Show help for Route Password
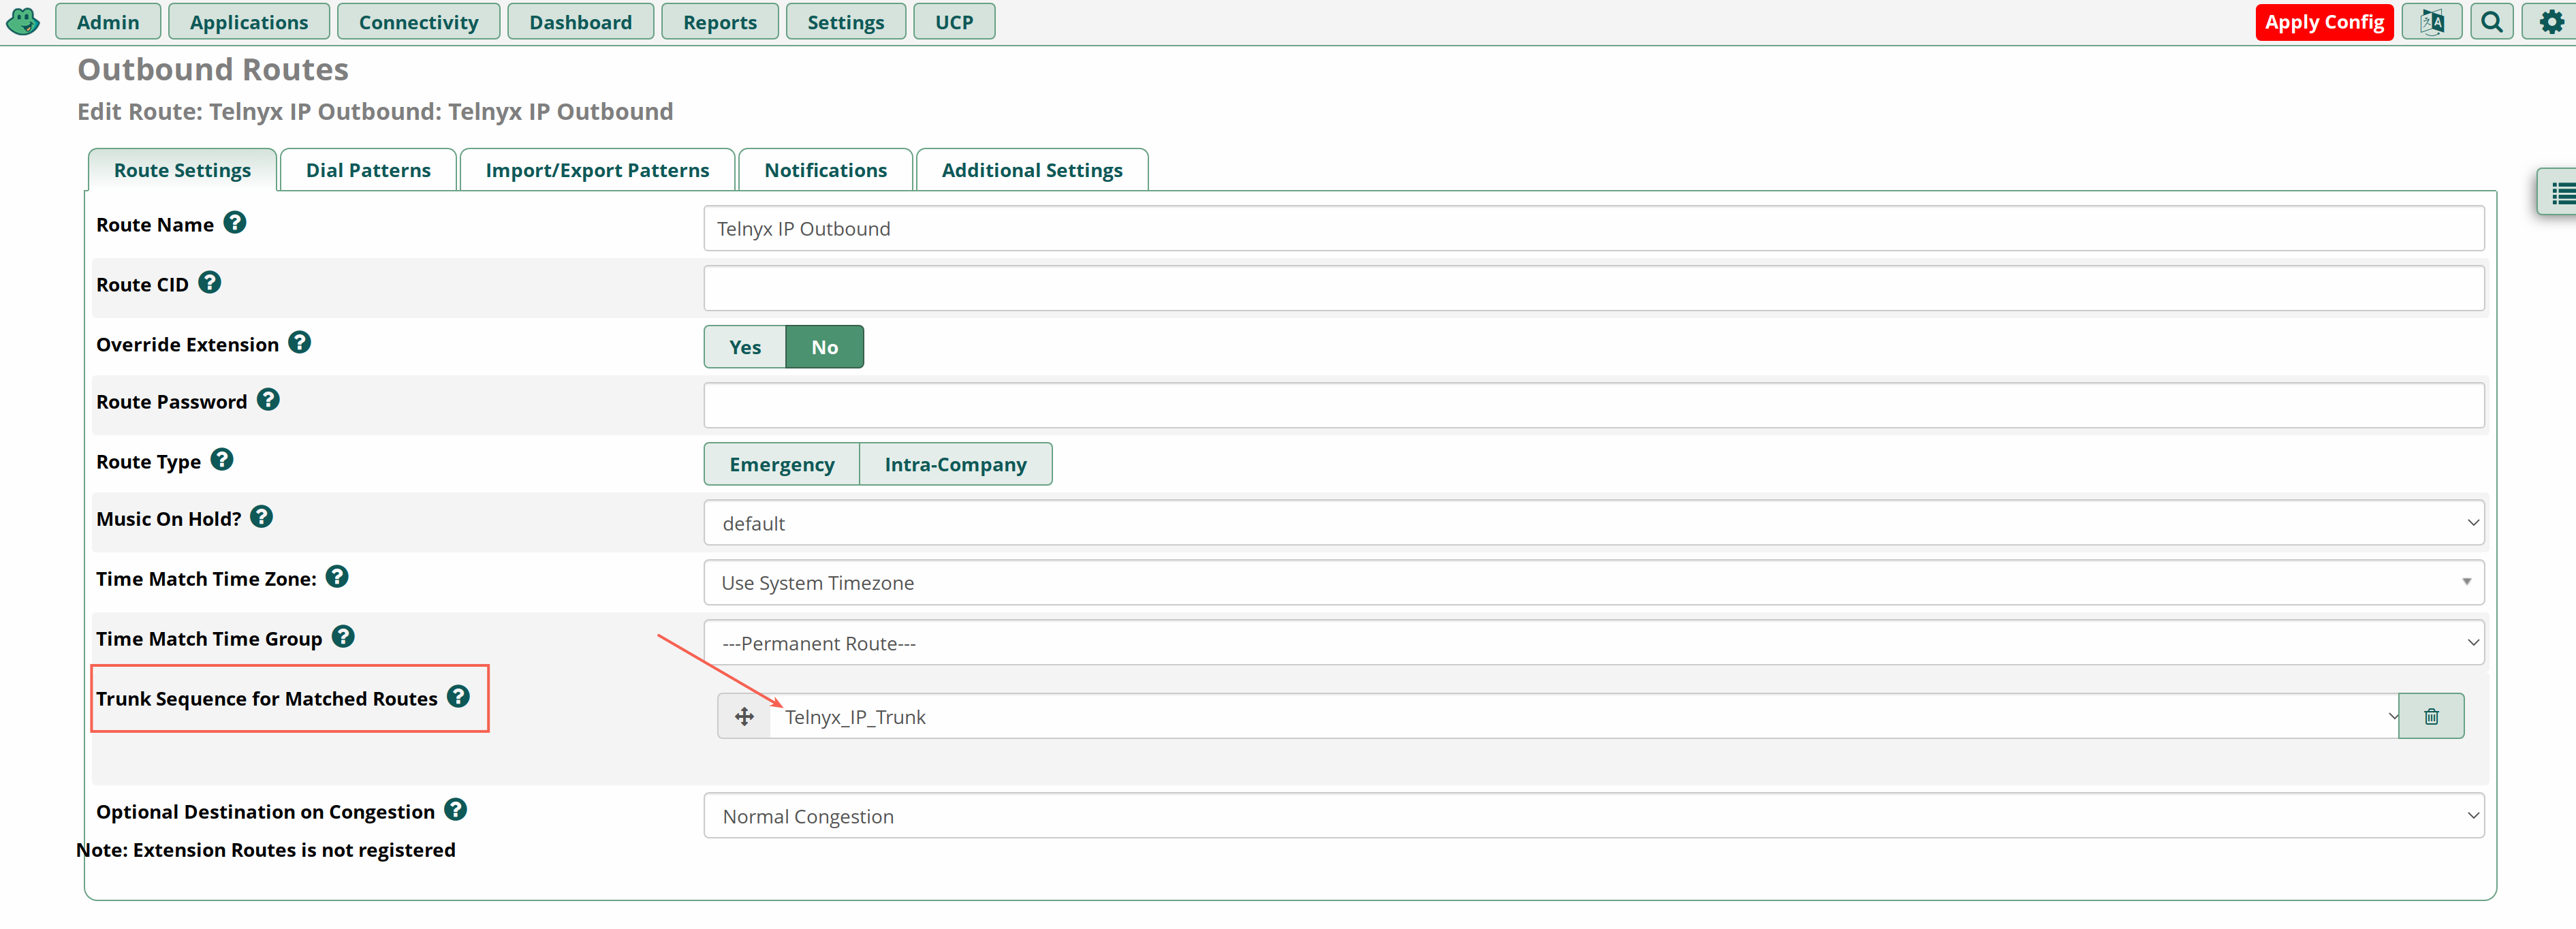 [x=268, y=400]
